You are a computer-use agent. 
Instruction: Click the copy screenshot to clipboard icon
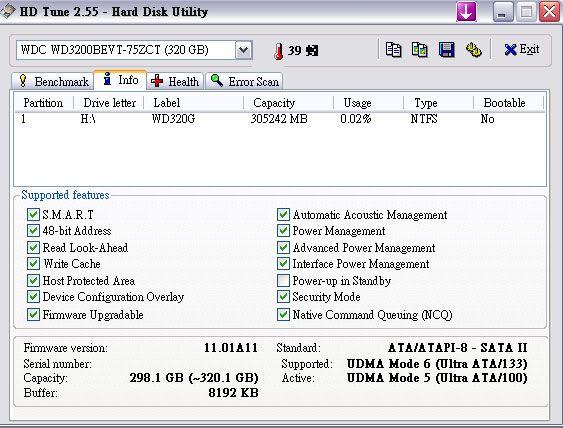click(x=420, y=50)
